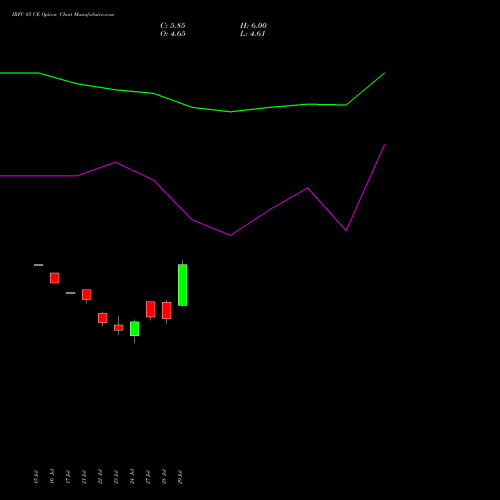Click the '15 Jul' date axis label
Image resolution: width=500 pixels, height=500 pixels.
point(36,477)
